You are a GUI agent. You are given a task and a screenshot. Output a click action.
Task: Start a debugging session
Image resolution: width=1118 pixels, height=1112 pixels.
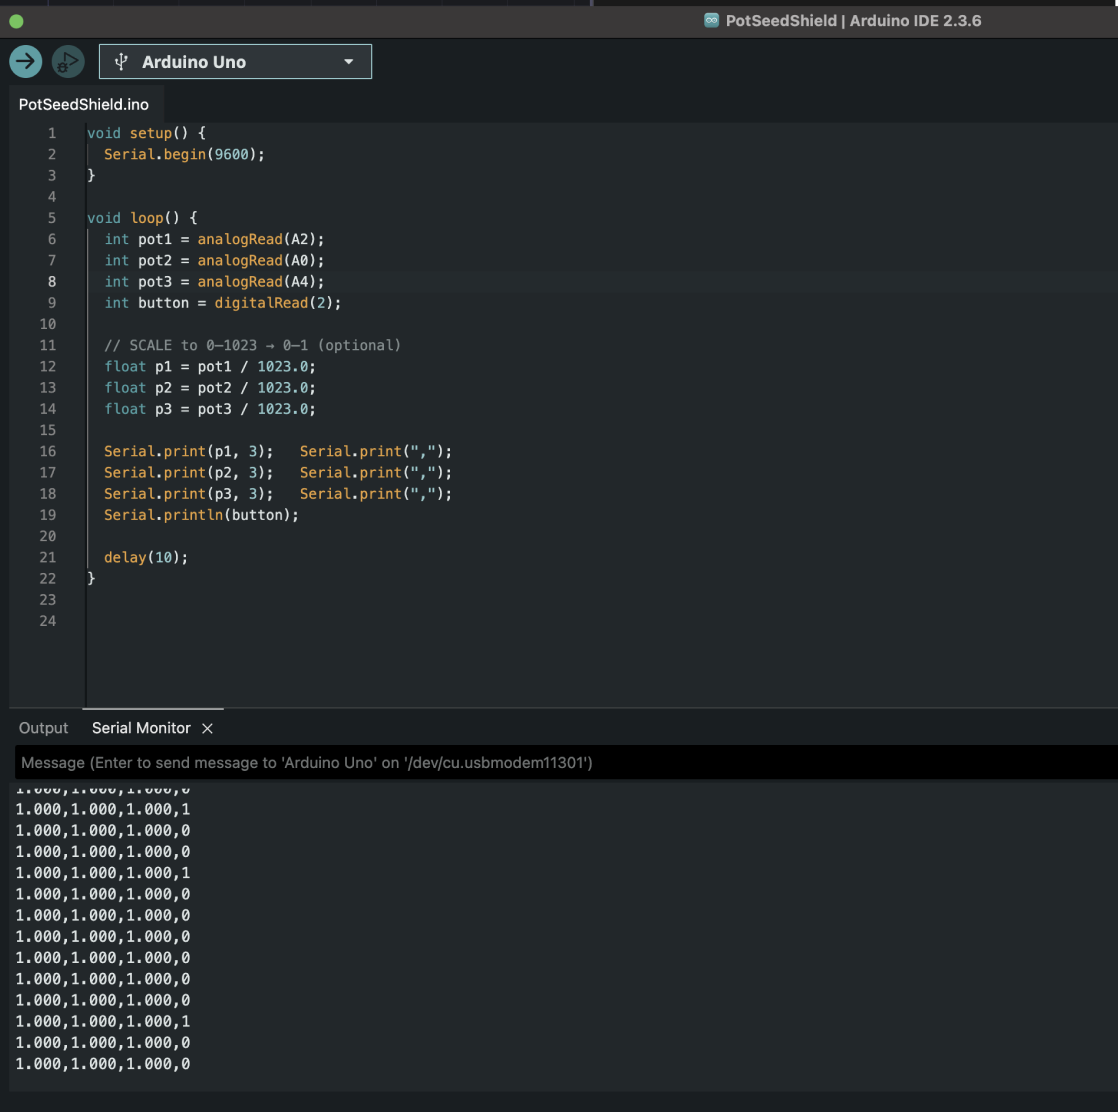(67, 61)
